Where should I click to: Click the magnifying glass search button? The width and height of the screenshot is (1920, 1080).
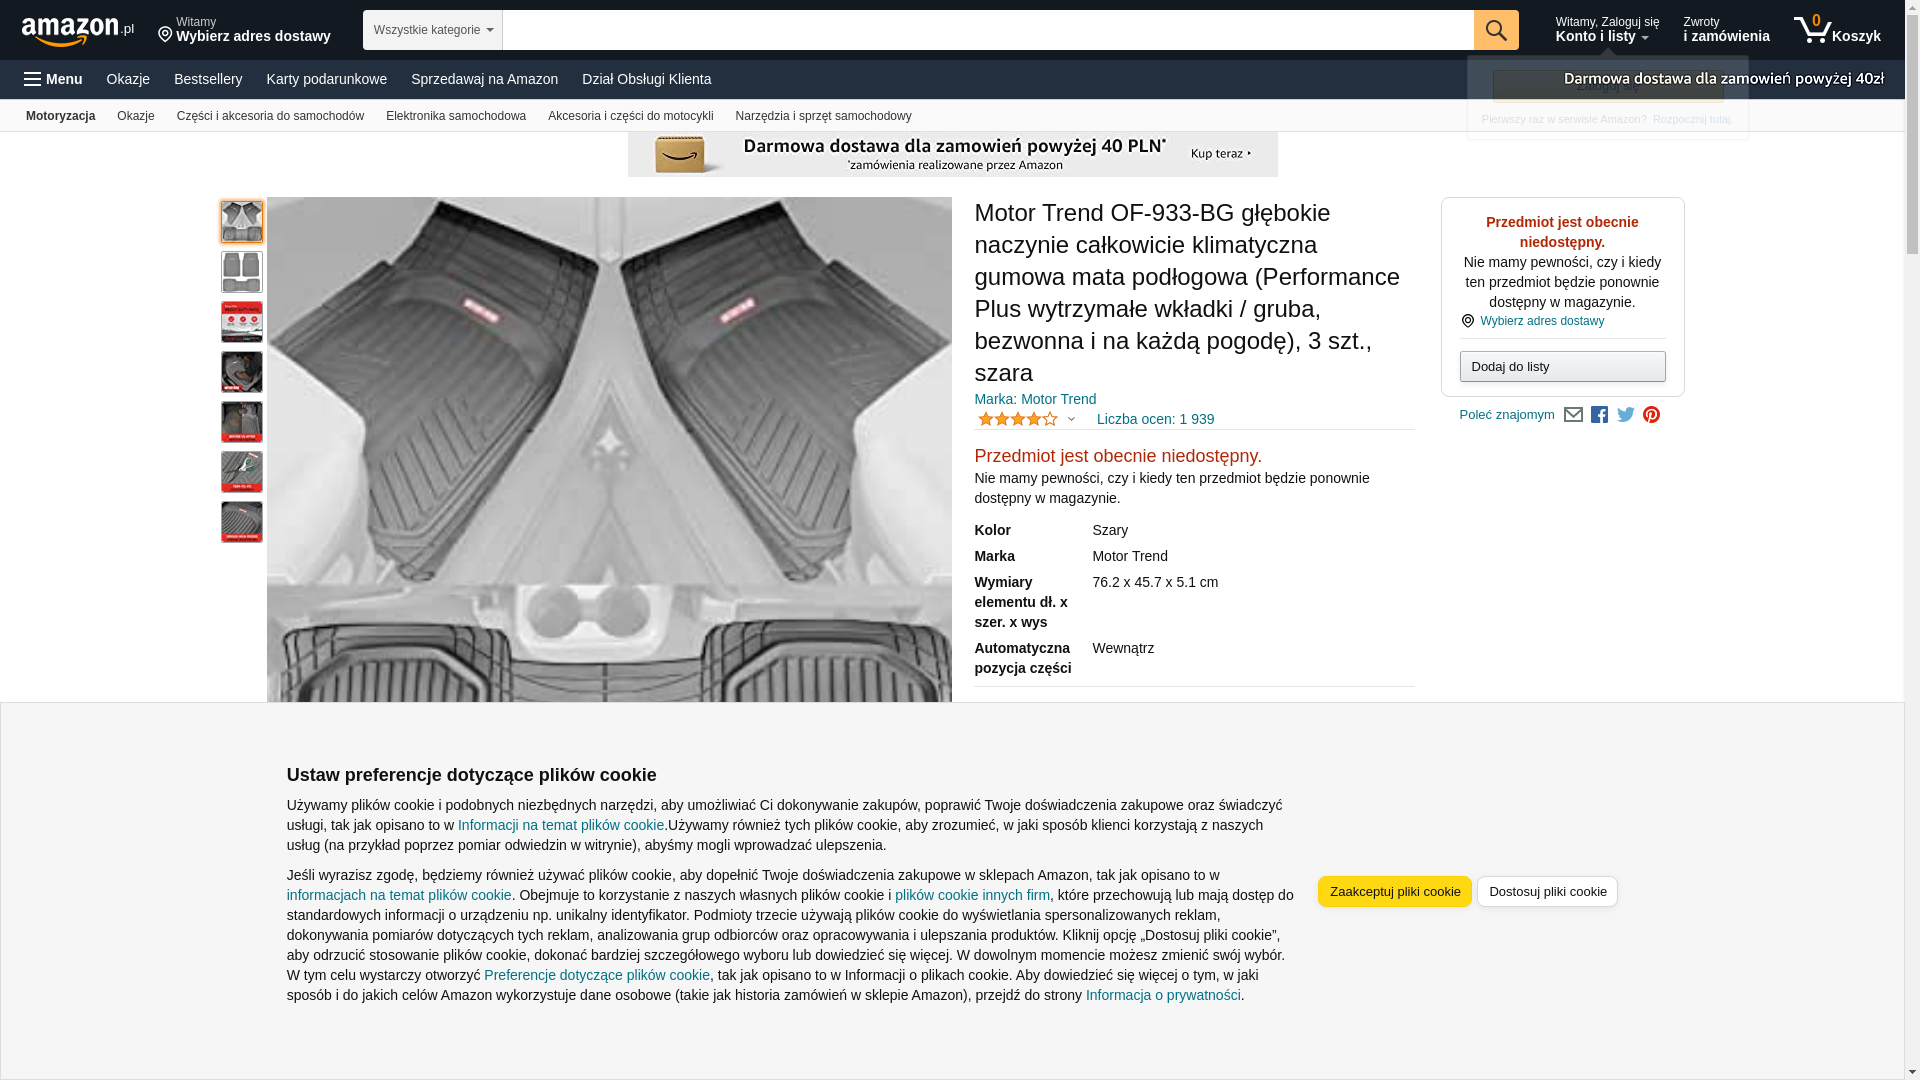[x=1495, y=30]
